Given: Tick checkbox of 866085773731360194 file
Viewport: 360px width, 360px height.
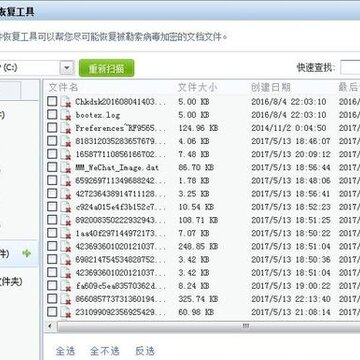Looking at the screenshot, I should [52, 299].
